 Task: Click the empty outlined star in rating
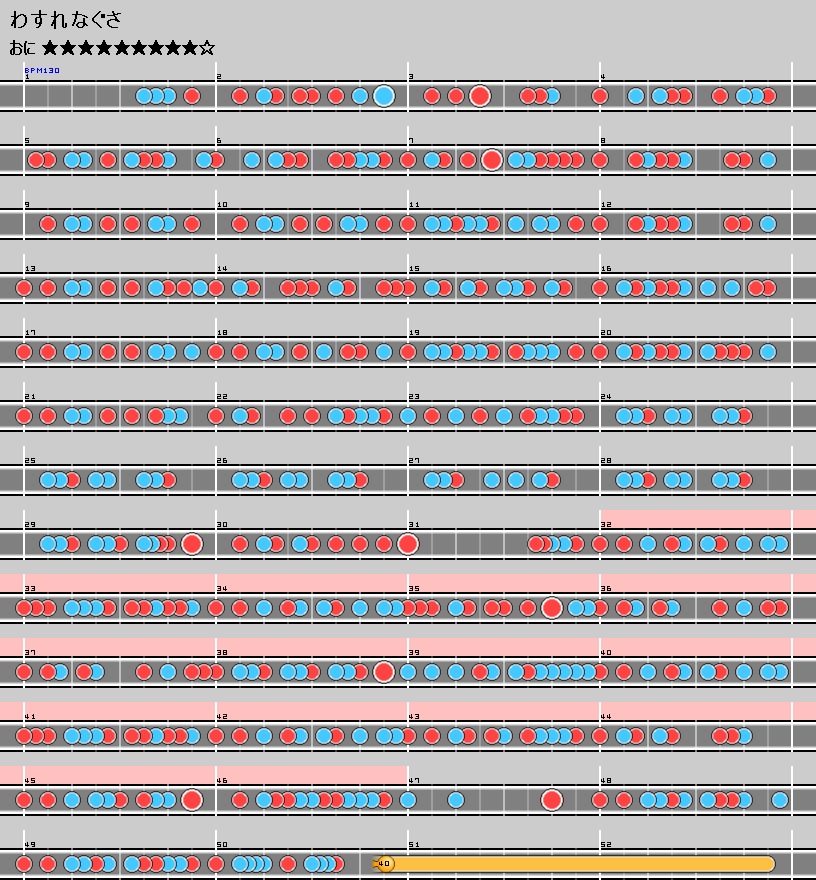207,48
